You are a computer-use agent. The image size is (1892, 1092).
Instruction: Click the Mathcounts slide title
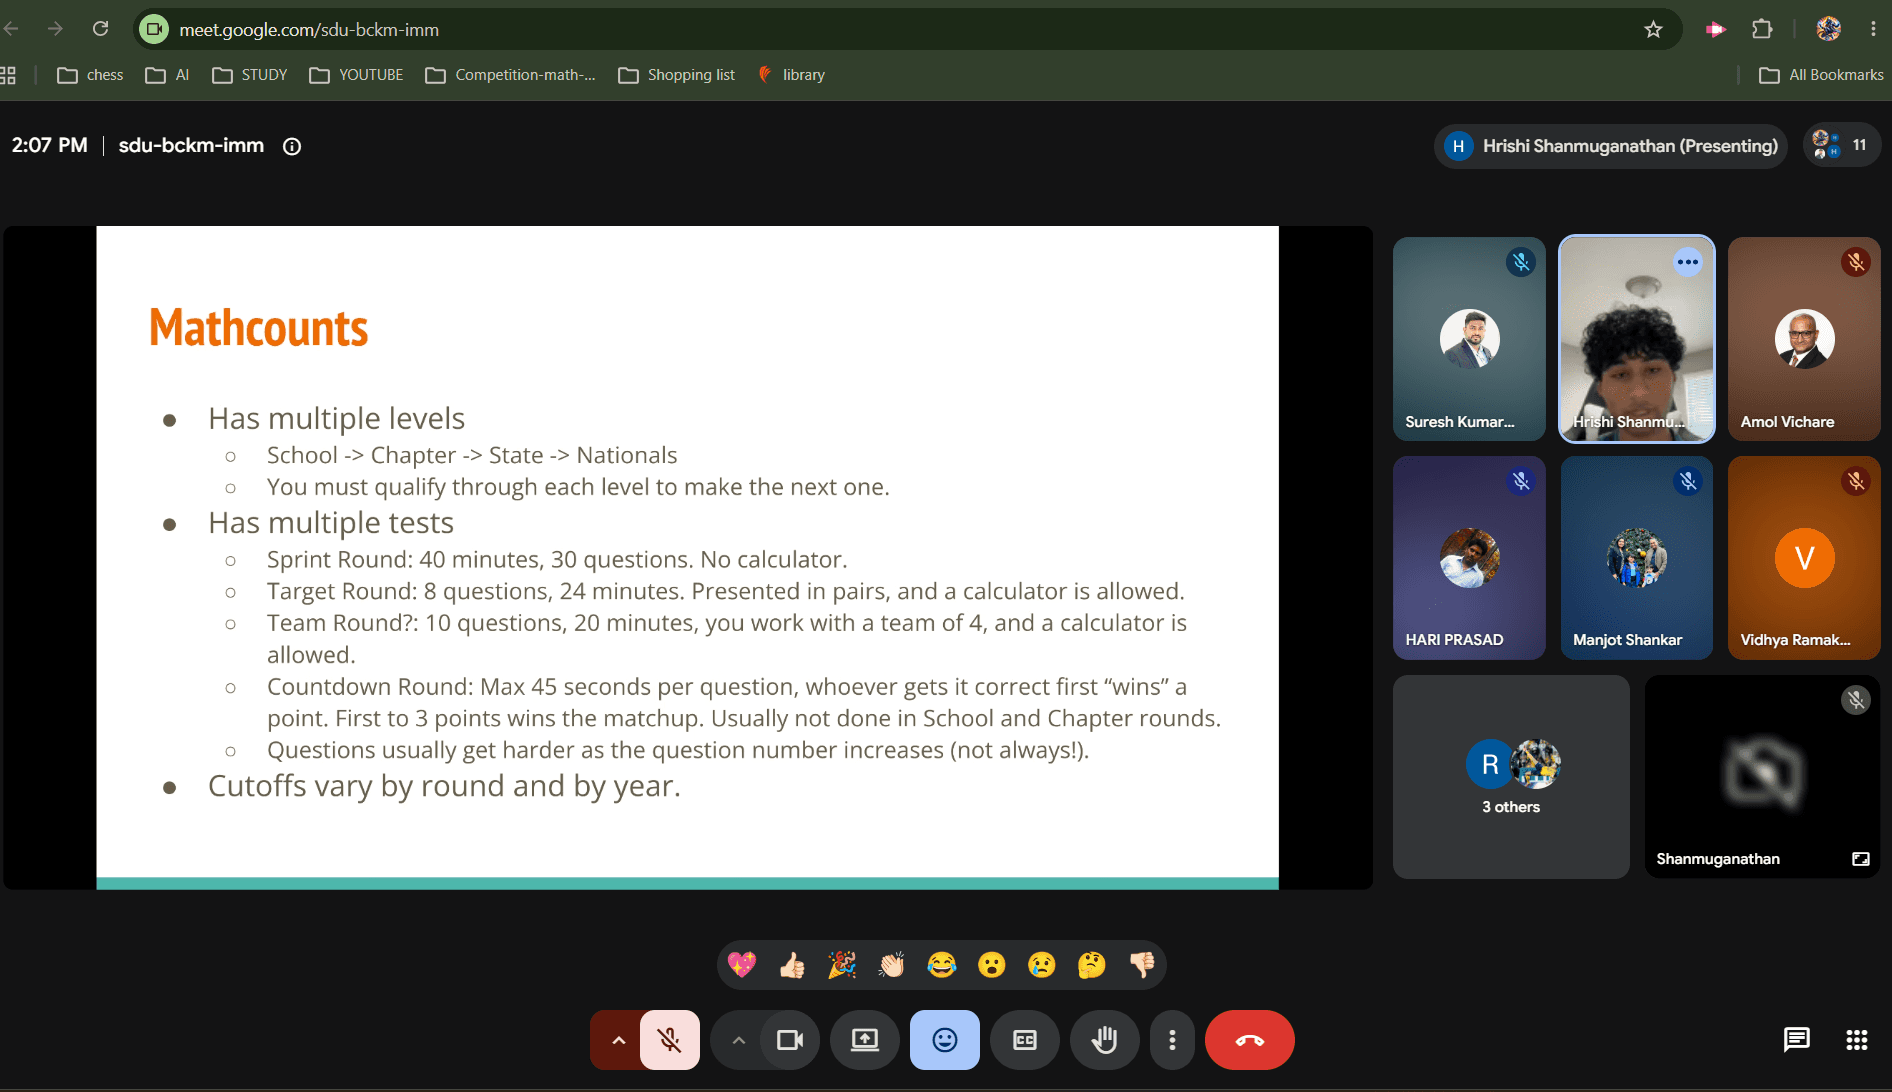pos(259,328)
